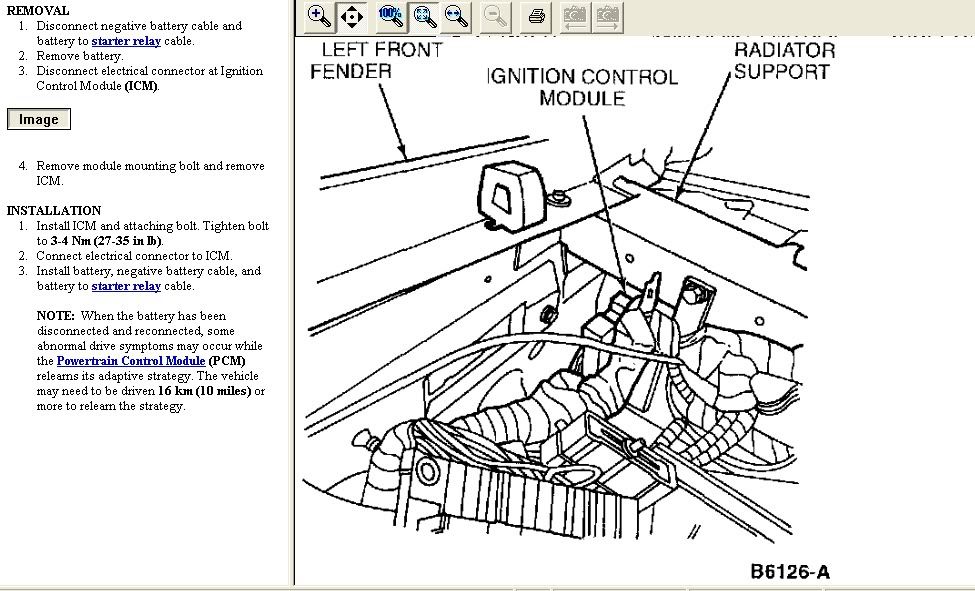
Task: Open starter relay link in Removal section
Action: 126,41
